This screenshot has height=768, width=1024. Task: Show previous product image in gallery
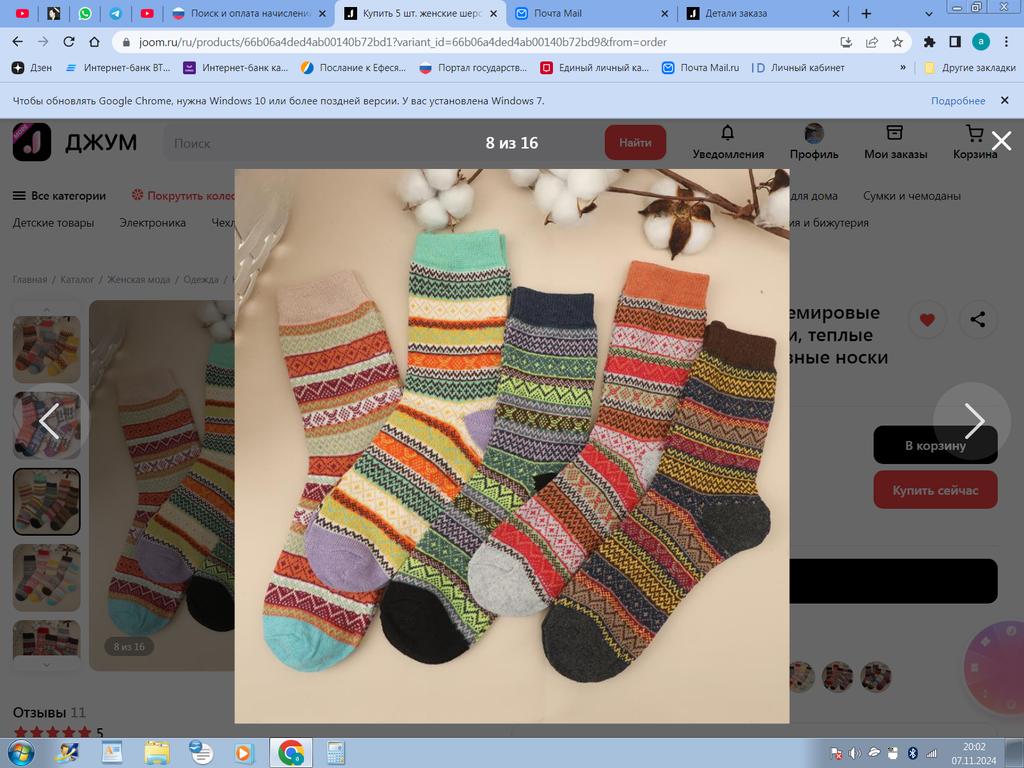coord(50,421)
